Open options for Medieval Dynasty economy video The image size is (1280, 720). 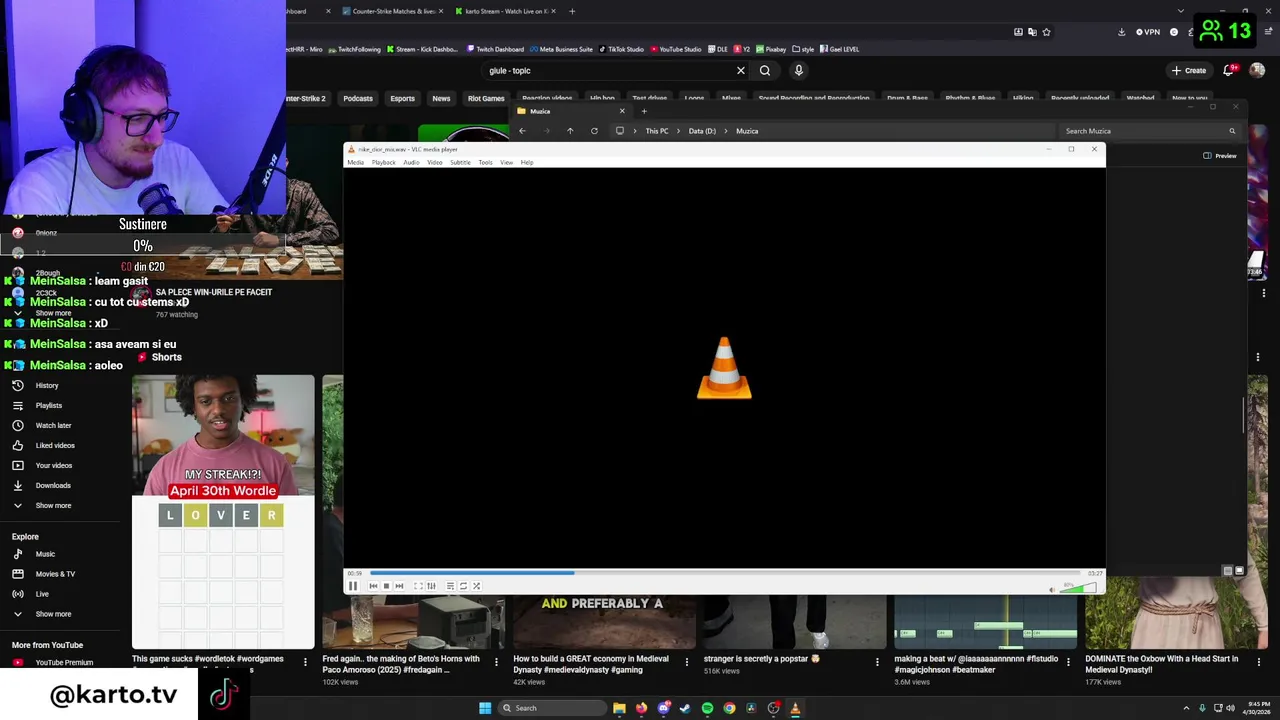coord(687,662)
